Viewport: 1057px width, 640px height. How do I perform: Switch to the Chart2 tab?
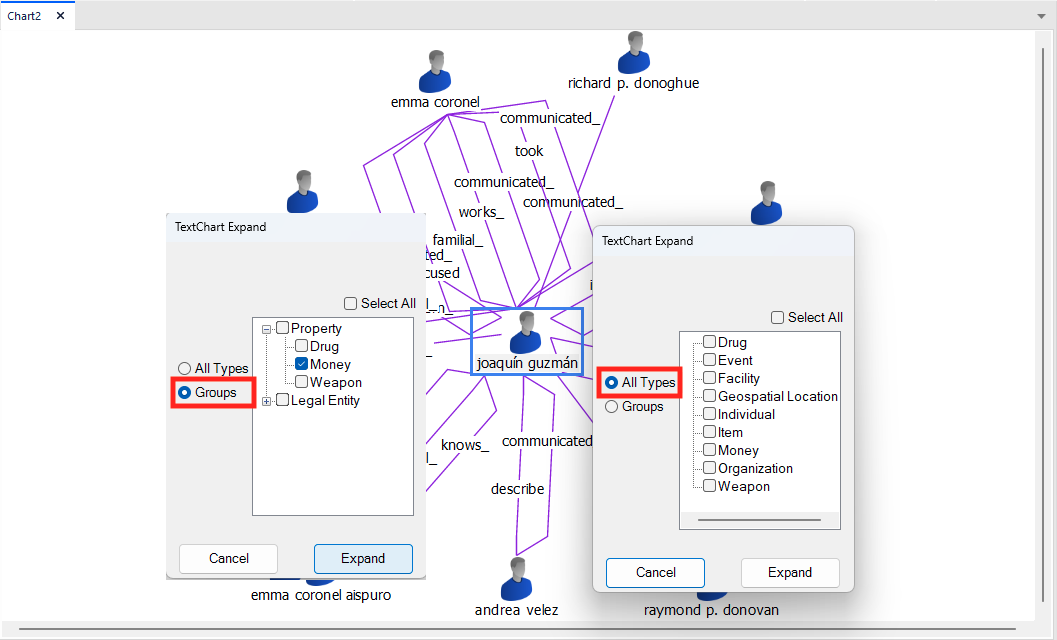(25, 16)
